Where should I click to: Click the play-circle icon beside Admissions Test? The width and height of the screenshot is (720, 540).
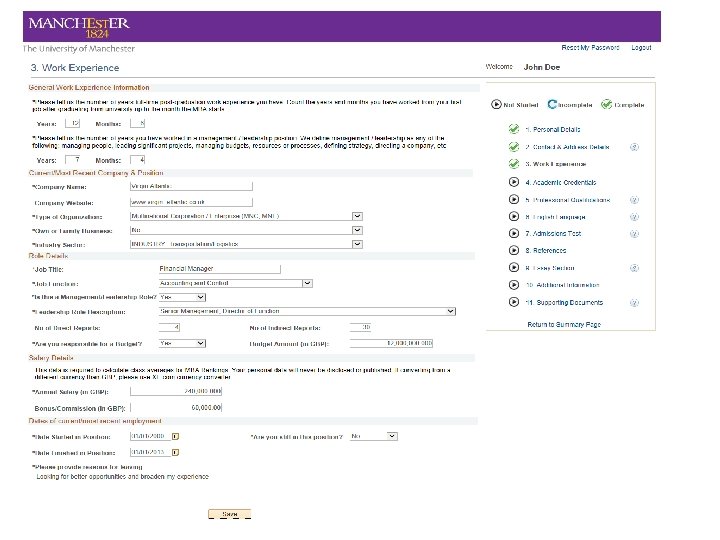[514, 233]
